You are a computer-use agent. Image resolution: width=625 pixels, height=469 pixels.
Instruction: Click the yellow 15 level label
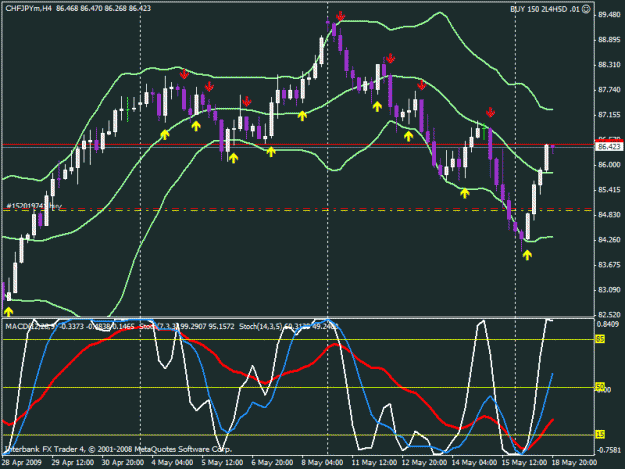600,434
